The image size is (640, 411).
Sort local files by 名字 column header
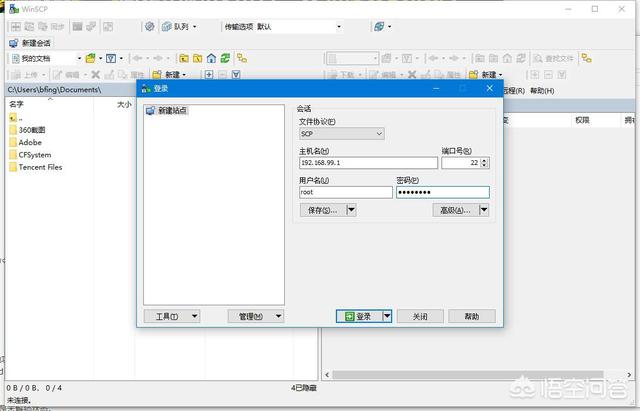(x=49, y=104)
